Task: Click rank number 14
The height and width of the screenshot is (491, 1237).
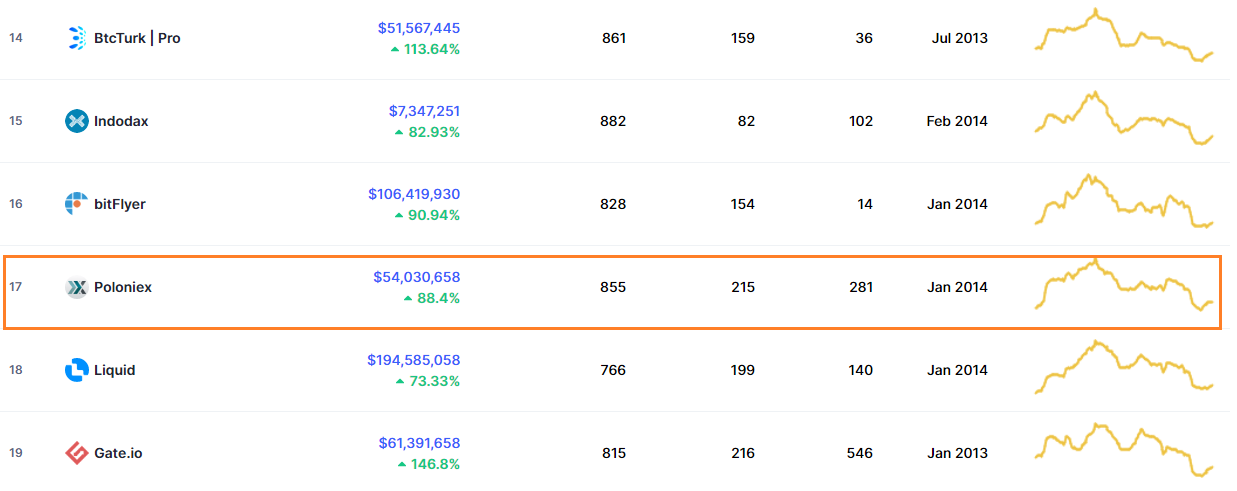Action: [x=16, y=38]
